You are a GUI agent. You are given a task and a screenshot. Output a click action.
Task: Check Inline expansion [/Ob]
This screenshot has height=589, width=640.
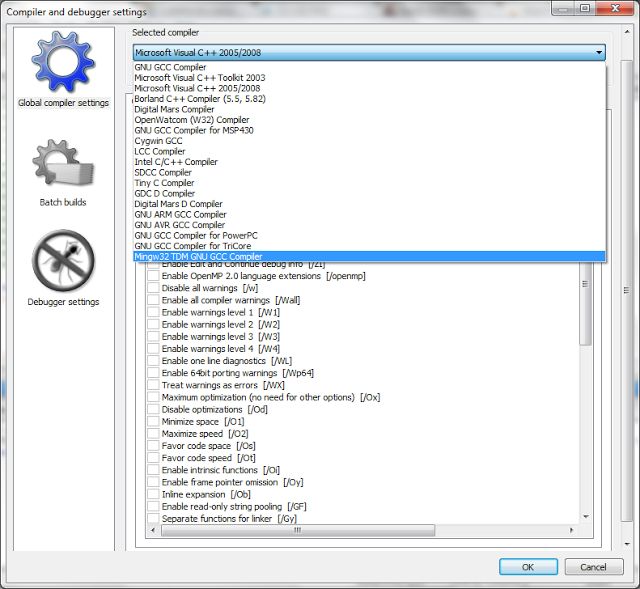coord(153,494)
